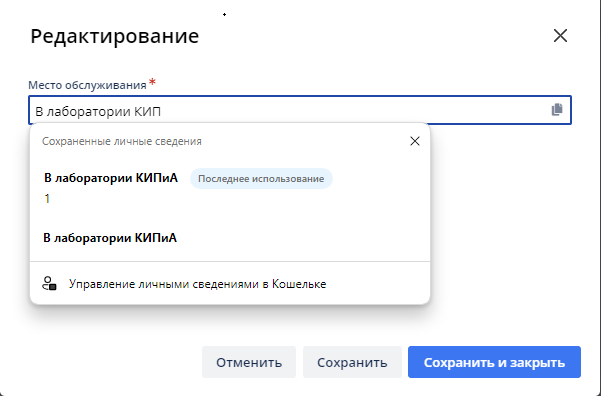
Task: Choose the second В лаборатории КИПиА suggestion
Action: [230, 238]
